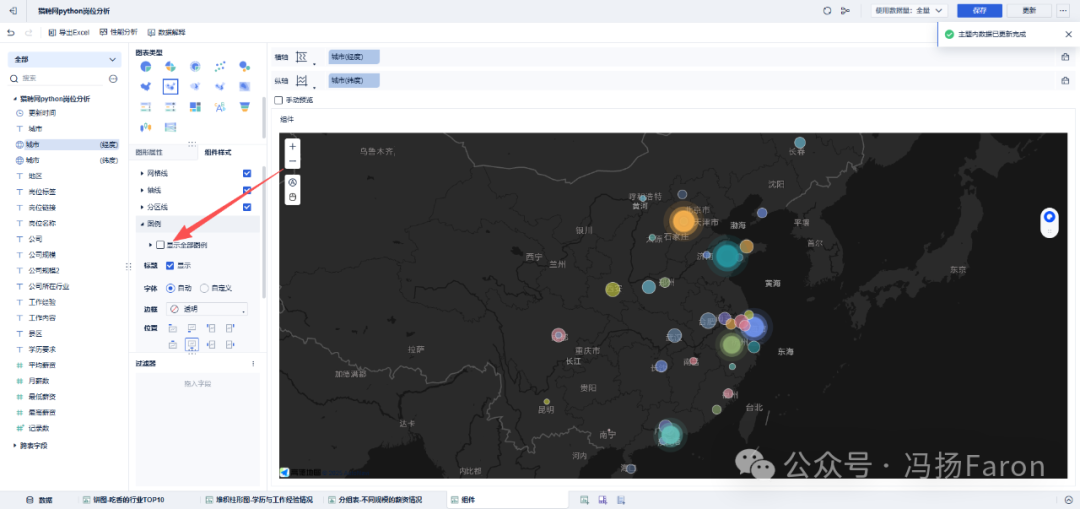
Task: Open the 边框 透明 border dropdown
Action: coord(207,309)
